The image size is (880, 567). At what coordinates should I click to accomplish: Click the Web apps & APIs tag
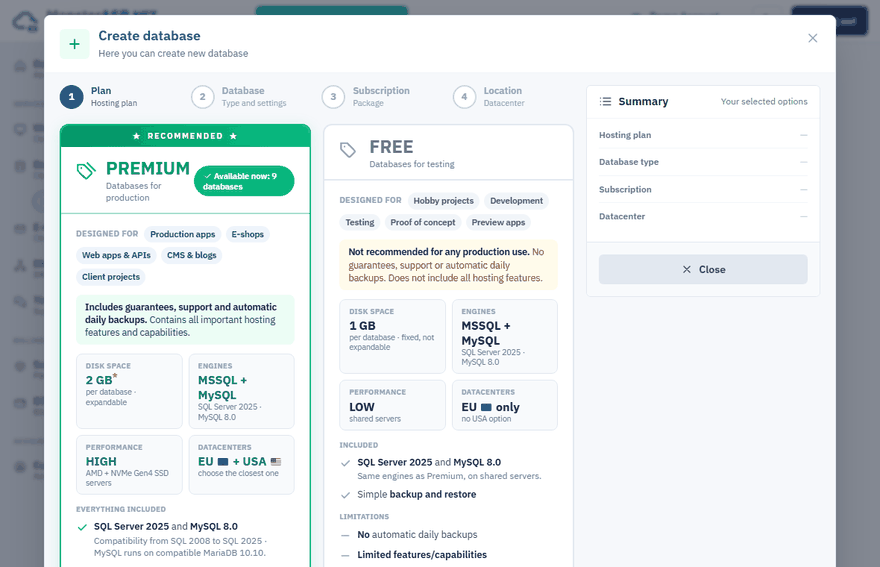point(116,255)
